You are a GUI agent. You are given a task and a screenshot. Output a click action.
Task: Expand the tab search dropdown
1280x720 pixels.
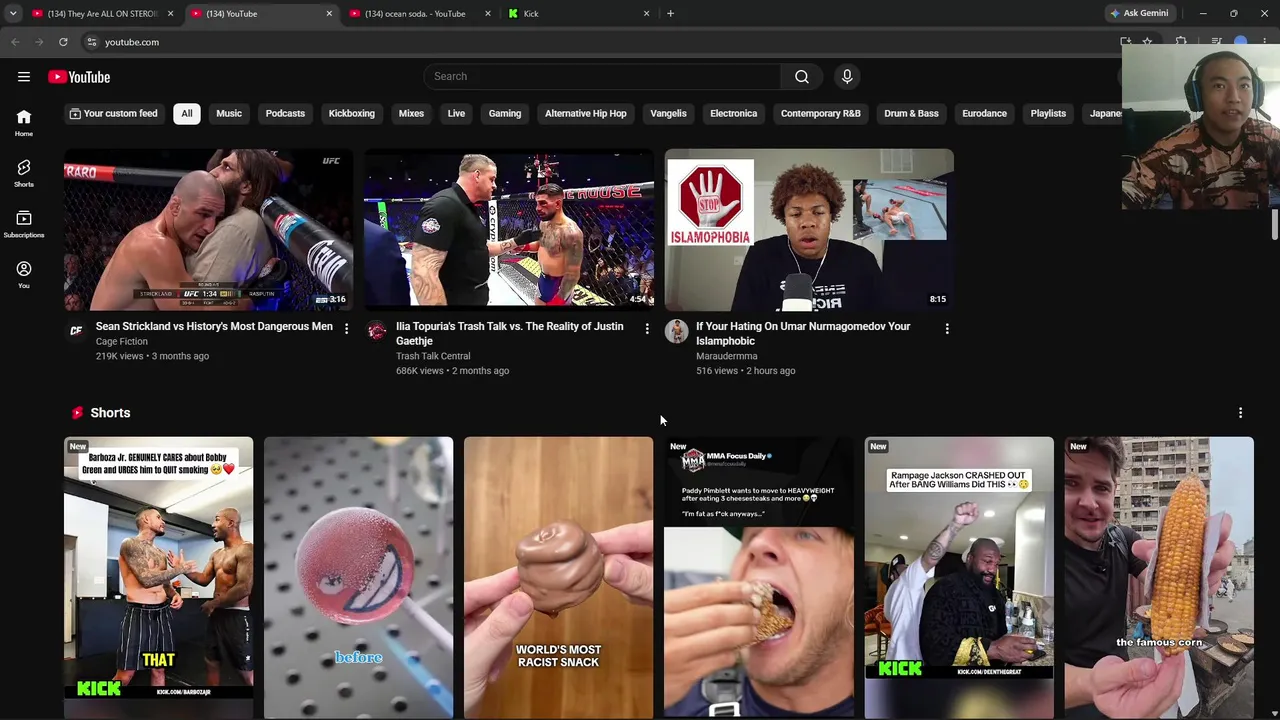pos(13,14)
